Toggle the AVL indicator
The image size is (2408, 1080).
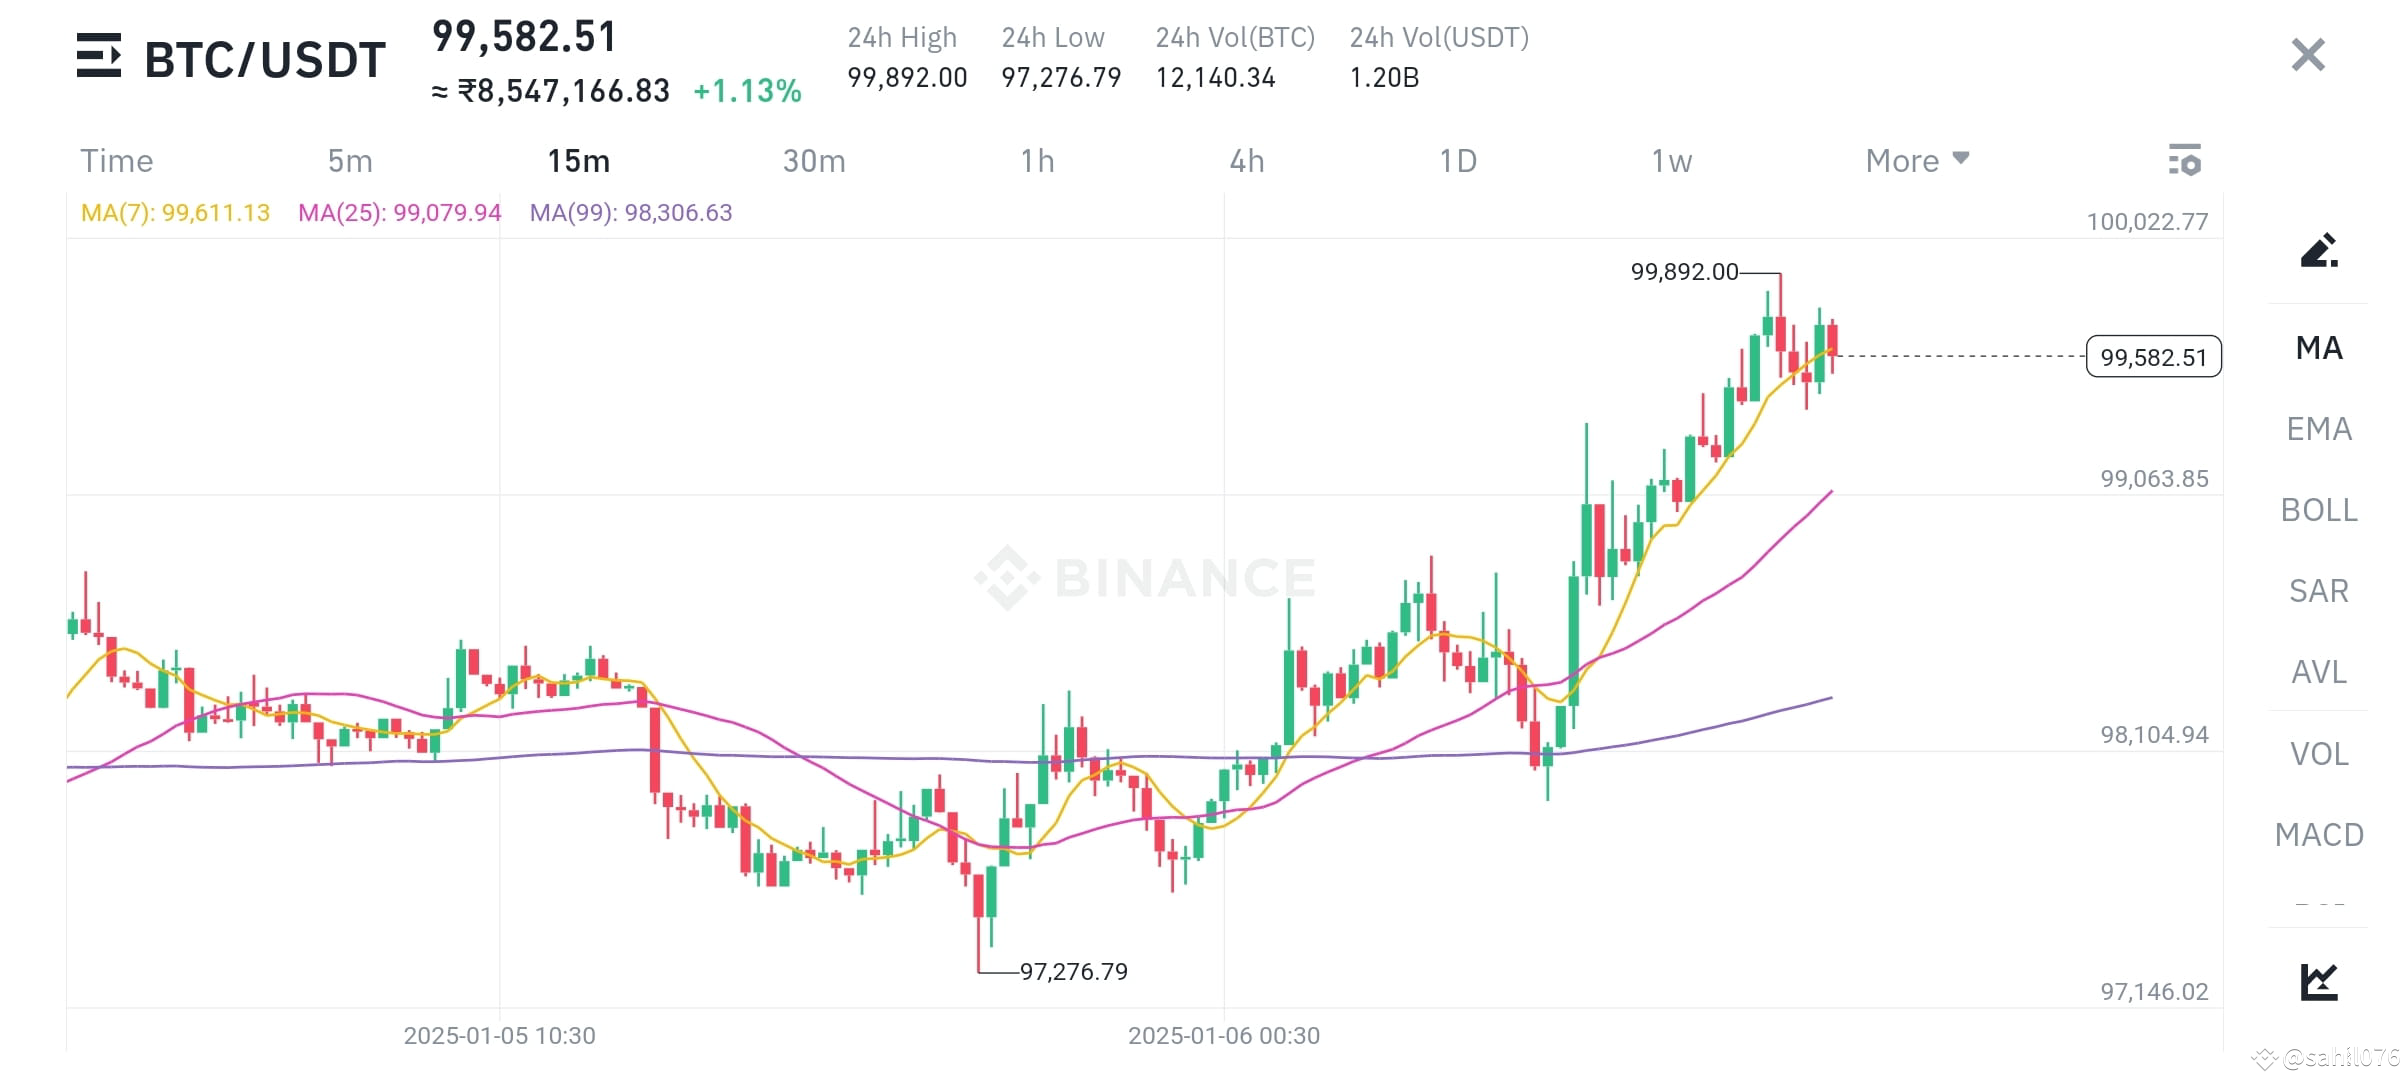[x=2319, y=672]
